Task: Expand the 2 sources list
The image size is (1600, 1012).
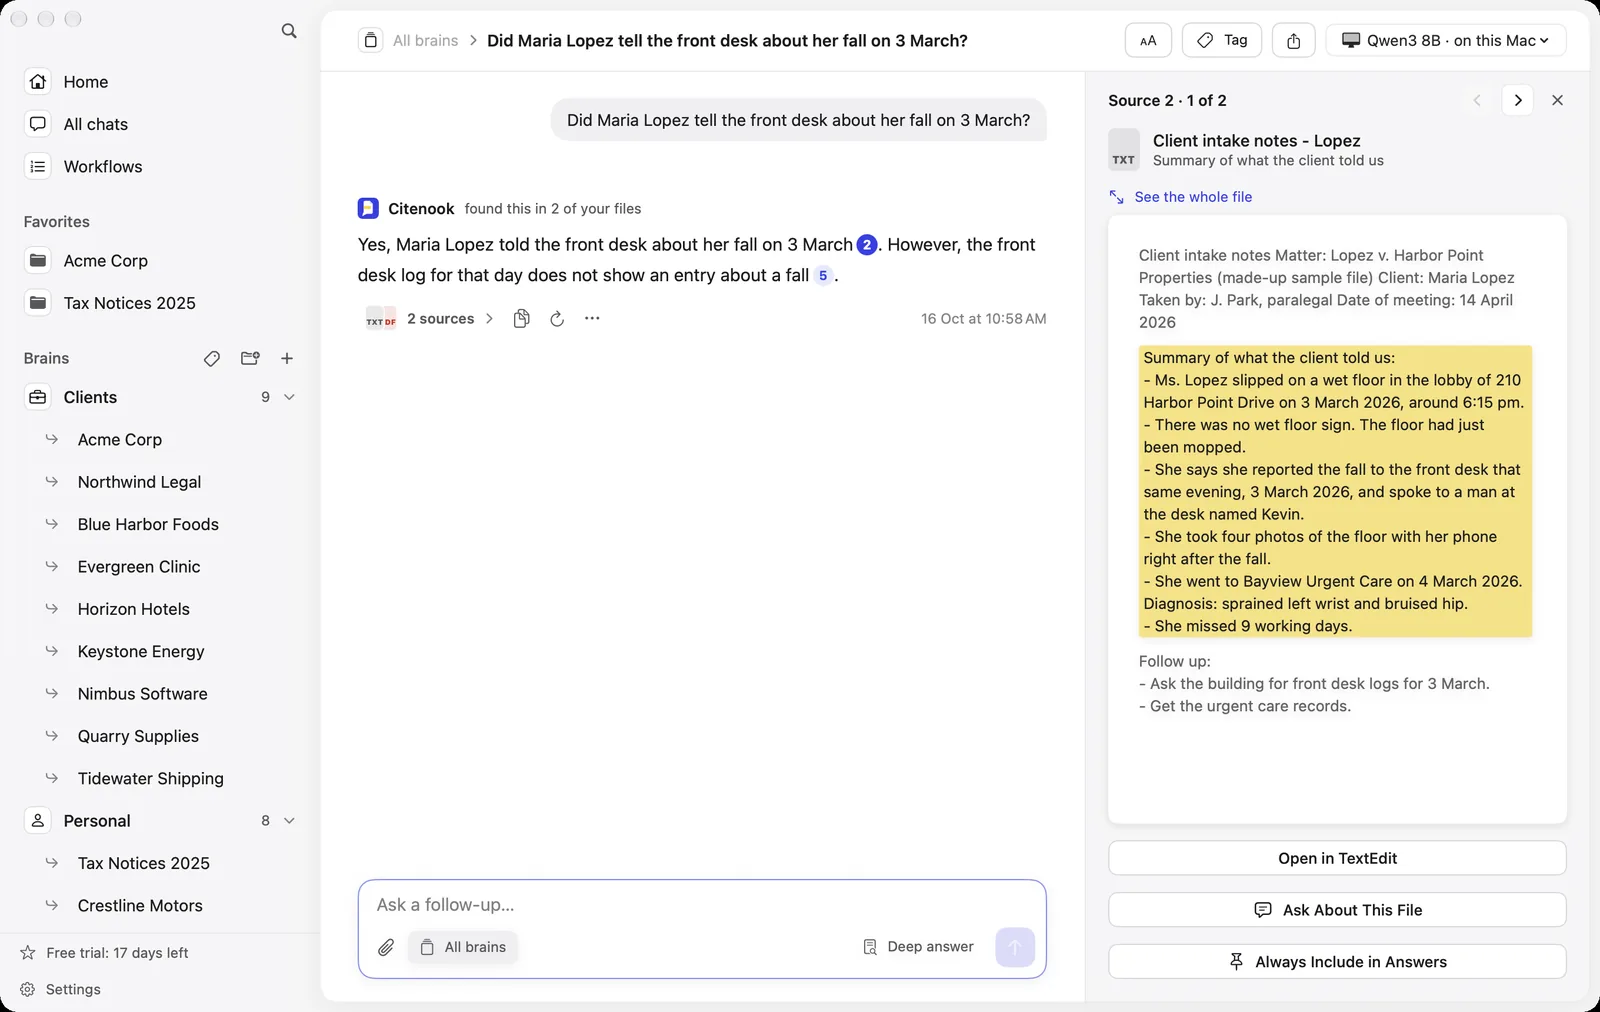Action: (x=430, y=319)
